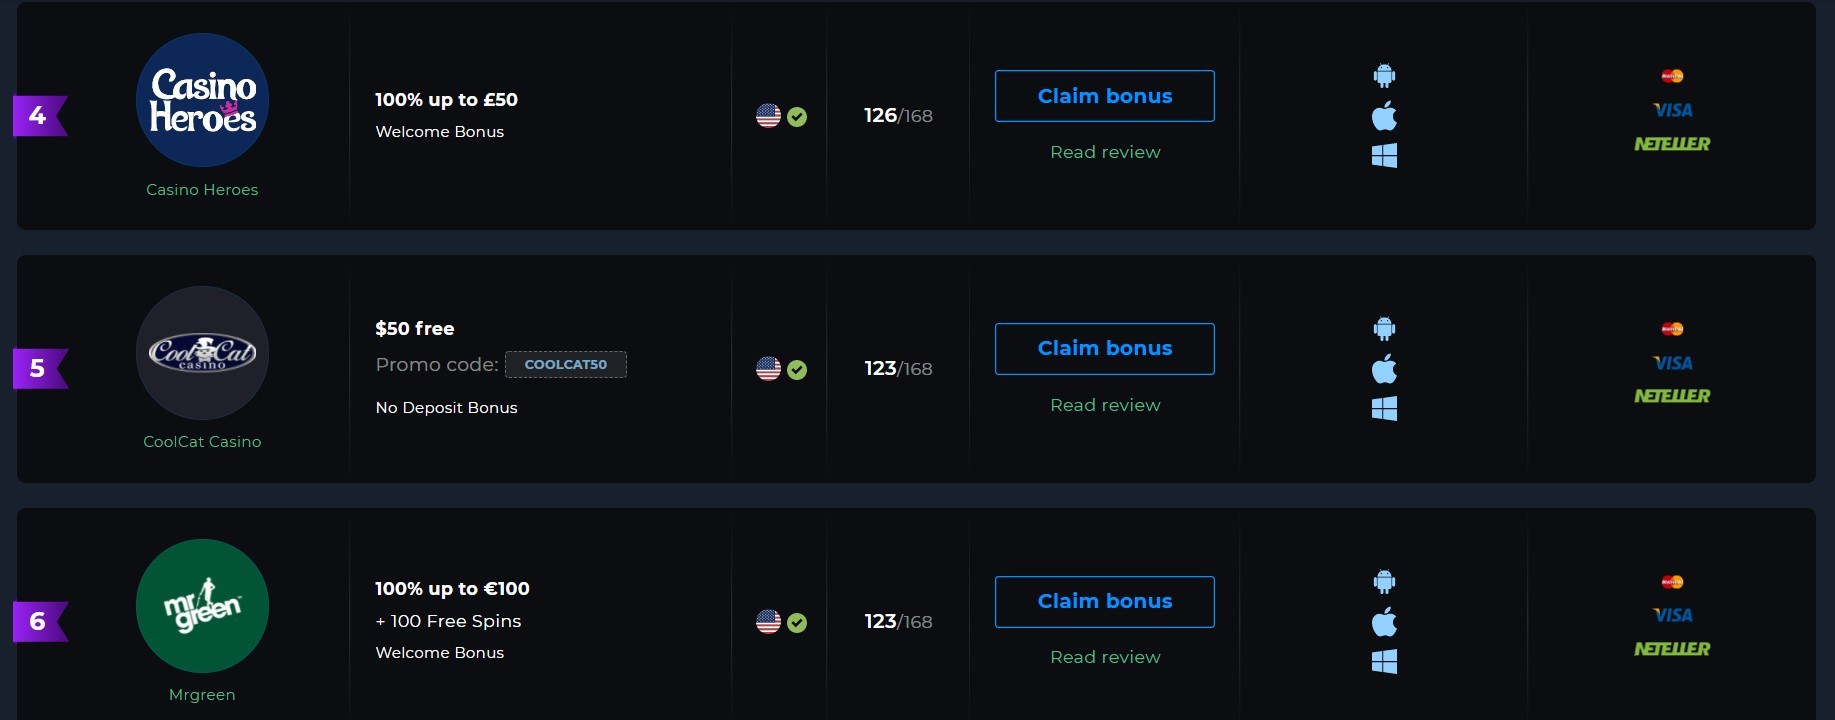This screenshot has height=720, width=1835.
Task: Read review of Mrgreen
Action: pyautogui.click(x=1105, y=657)
